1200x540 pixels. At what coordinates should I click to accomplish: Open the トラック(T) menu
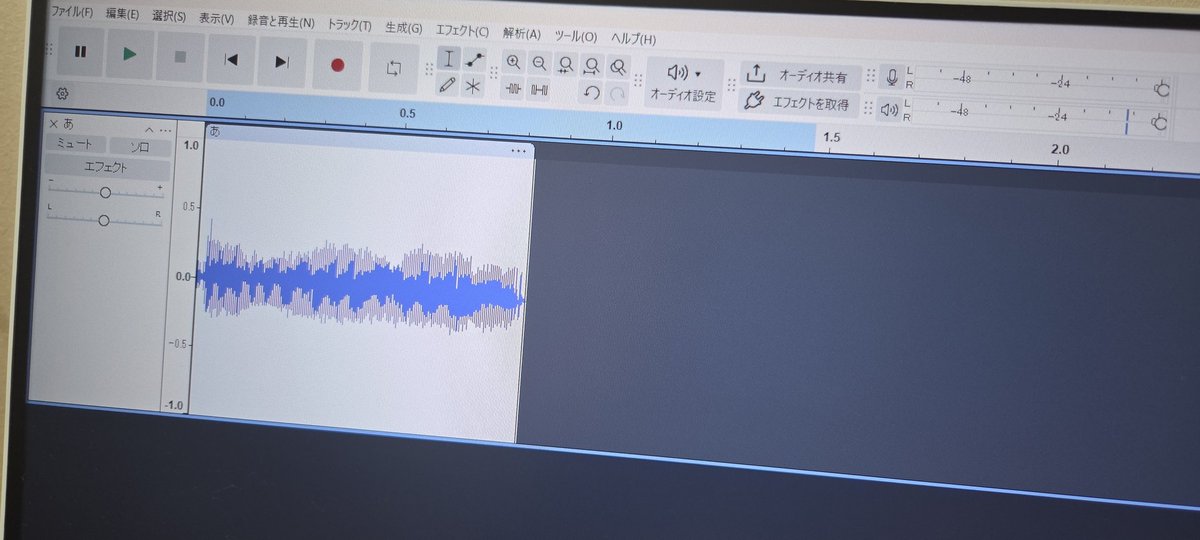point(350,25)
